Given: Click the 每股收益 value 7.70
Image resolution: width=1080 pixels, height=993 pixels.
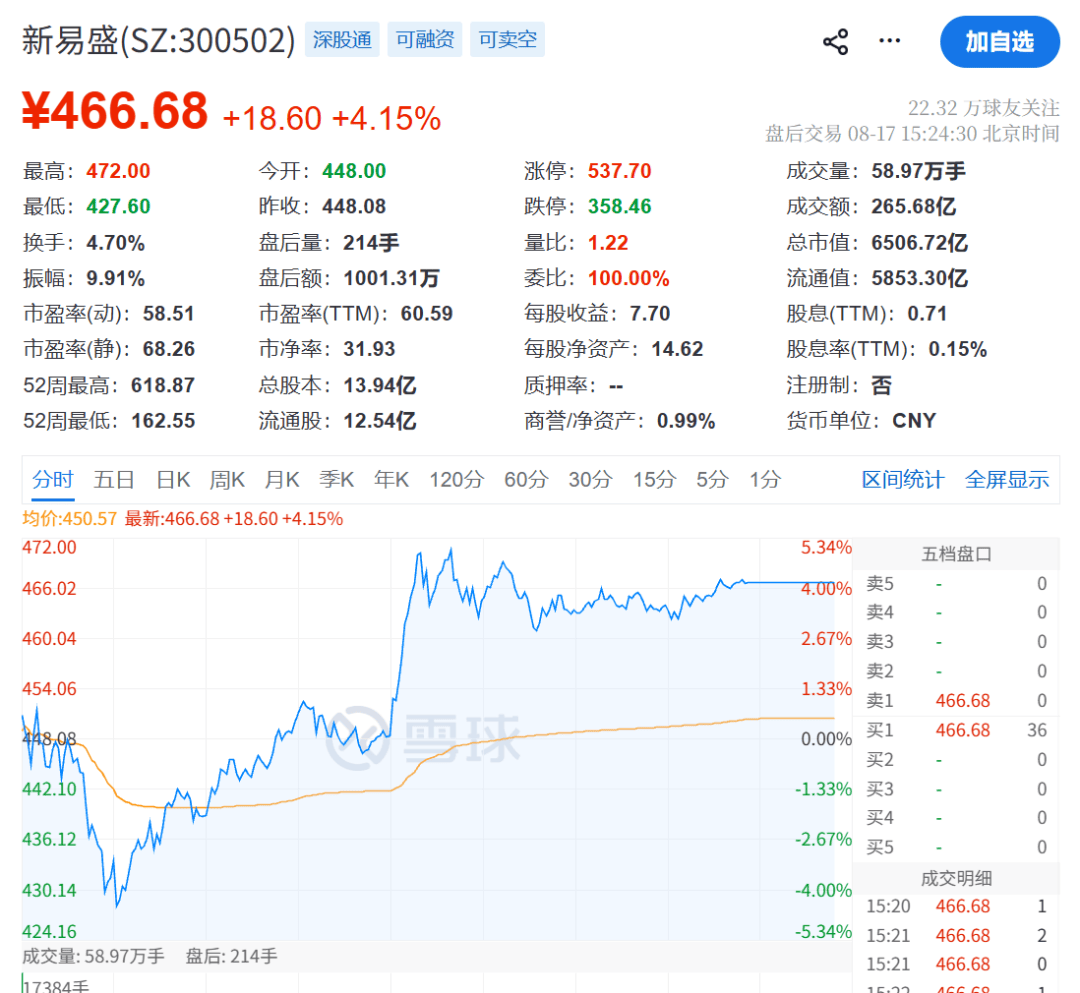Looking at the screenshot, I should pyautogui.click(x=650, y=314).
